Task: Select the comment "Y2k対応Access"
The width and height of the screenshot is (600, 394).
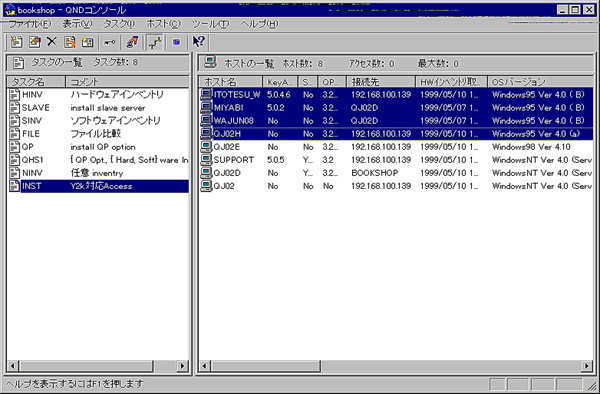Action: click(101, 186)
